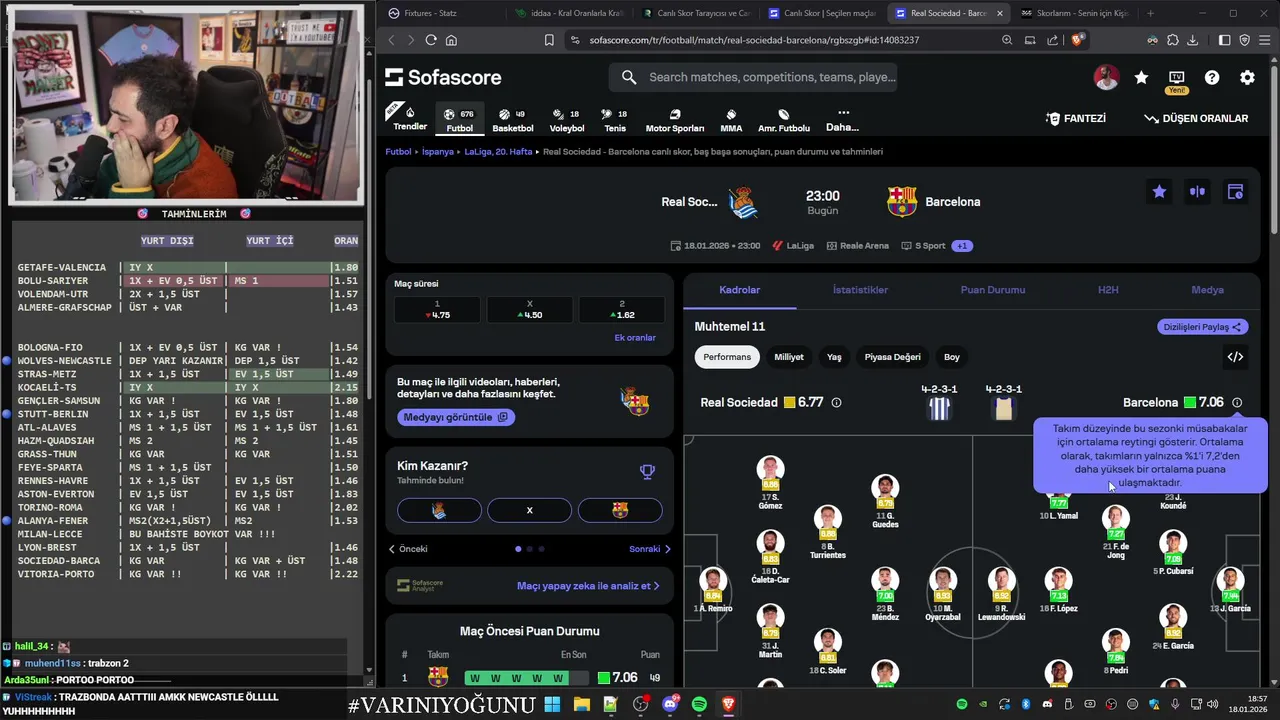Select Milliyet lineup view

[789, 357]
